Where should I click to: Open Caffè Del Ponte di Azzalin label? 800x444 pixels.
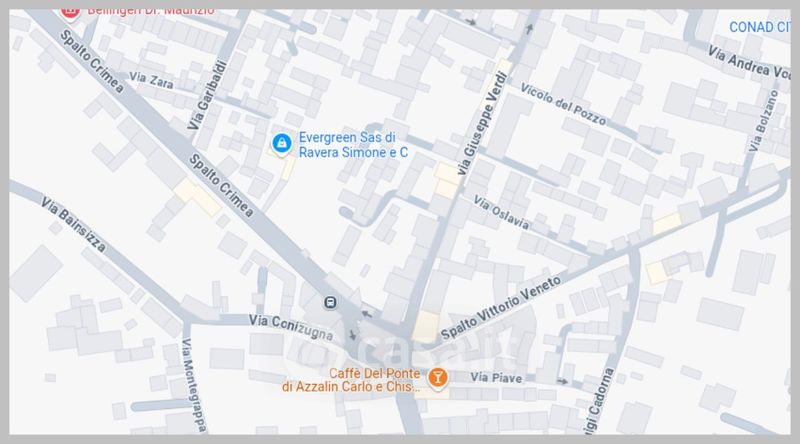click(x=352, y=380)
